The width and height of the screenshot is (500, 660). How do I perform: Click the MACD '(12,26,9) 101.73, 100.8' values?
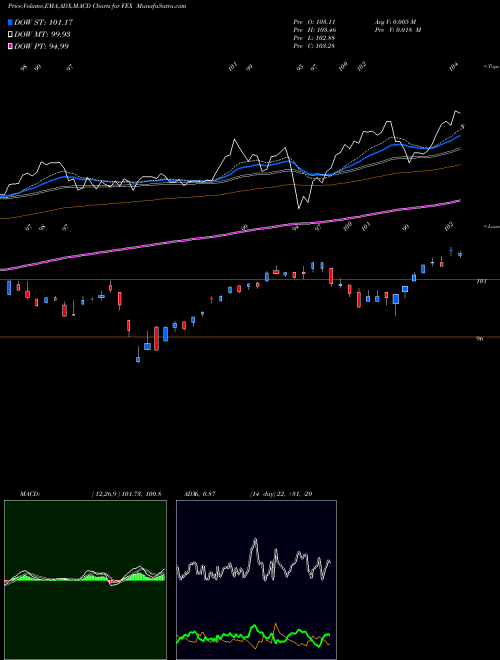tap(126, 494)
